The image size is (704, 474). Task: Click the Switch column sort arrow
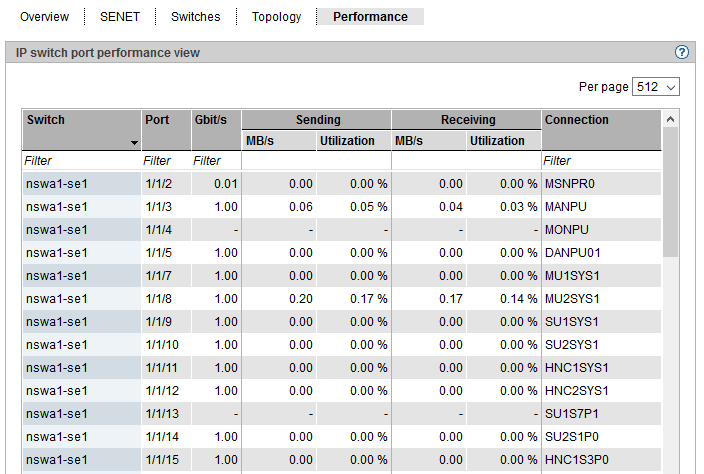134,144
